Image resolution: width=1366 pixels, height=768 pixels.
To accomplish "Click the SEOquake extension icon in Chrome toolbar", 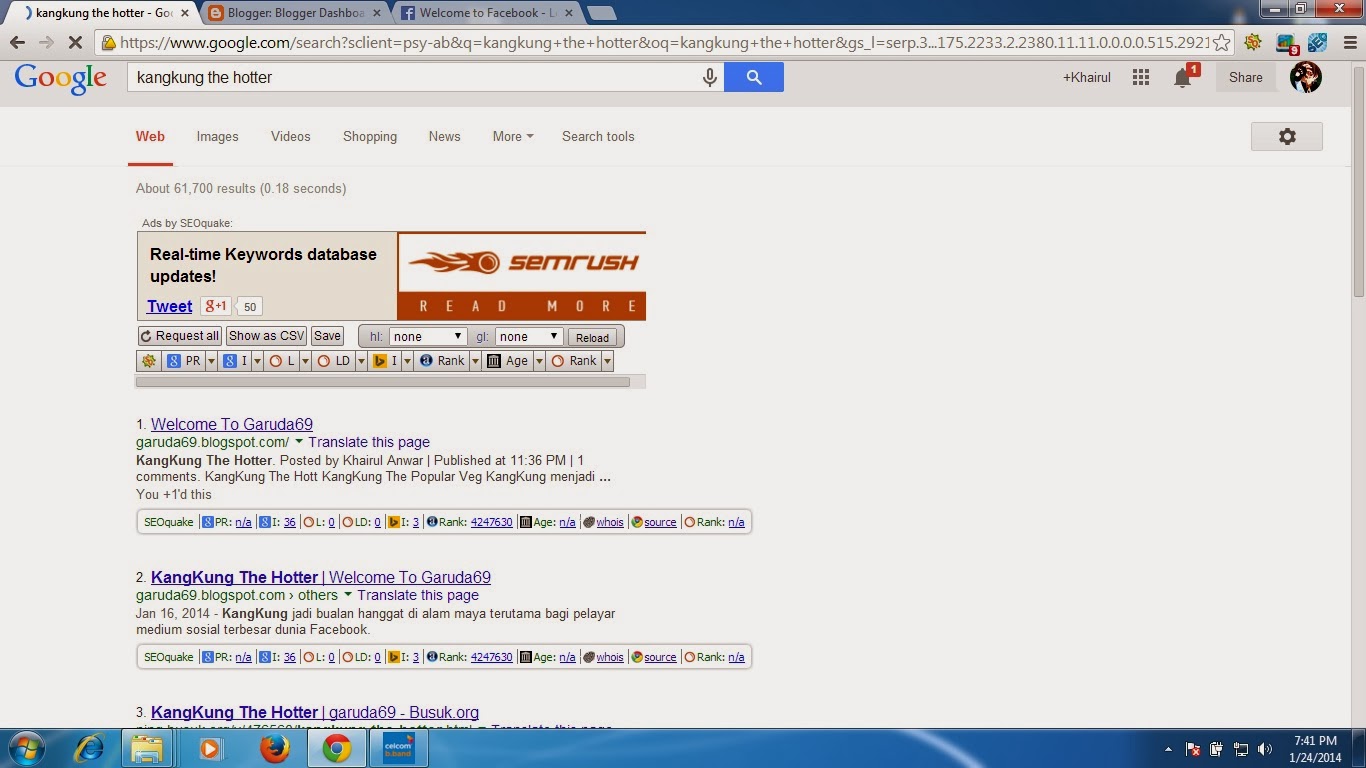I will tap(1253, 43).
